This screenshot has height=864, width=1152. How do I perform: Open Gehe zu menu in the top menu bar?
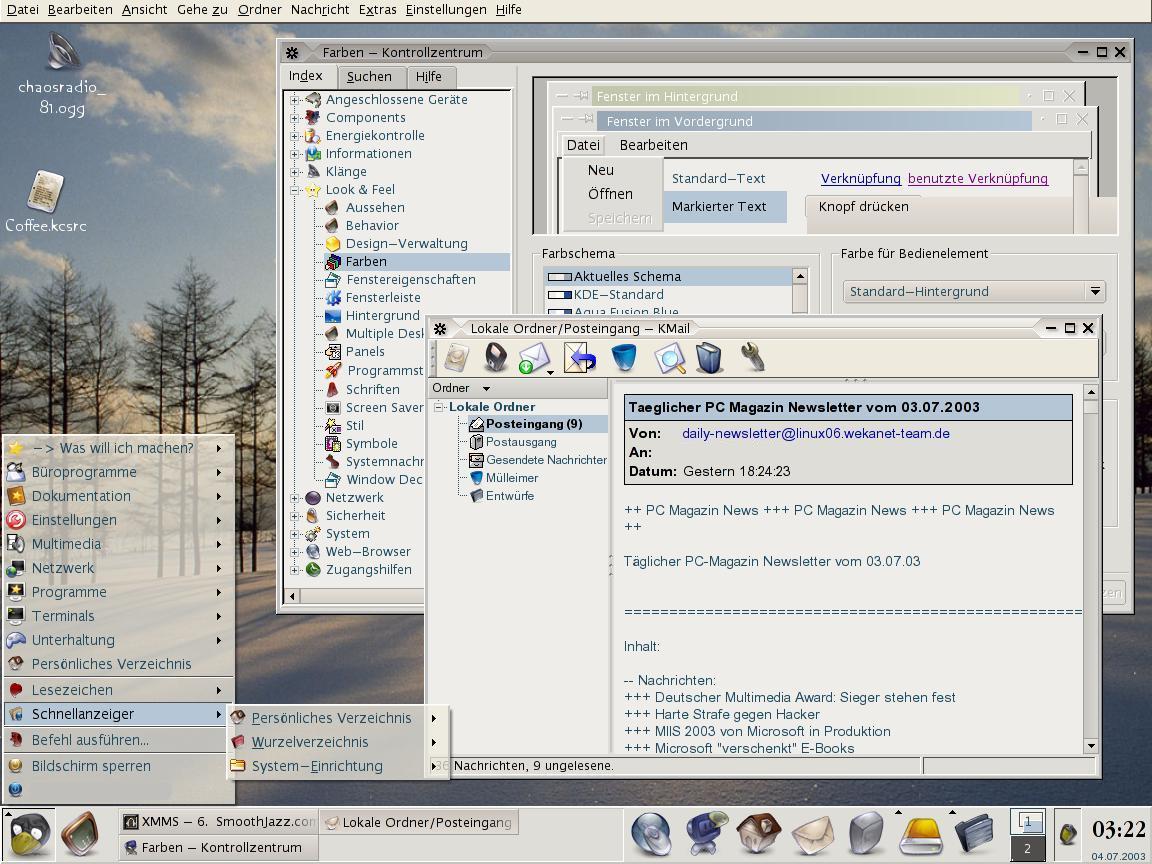[202, 10]
